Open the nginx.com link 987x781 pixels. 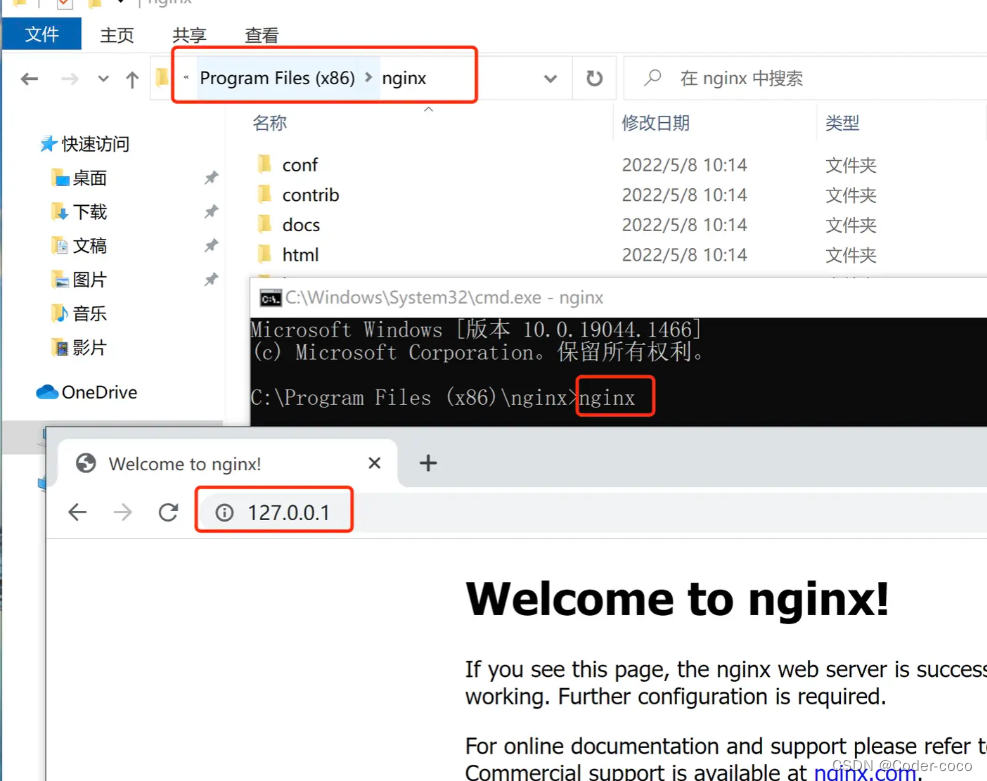click(865, 772)
